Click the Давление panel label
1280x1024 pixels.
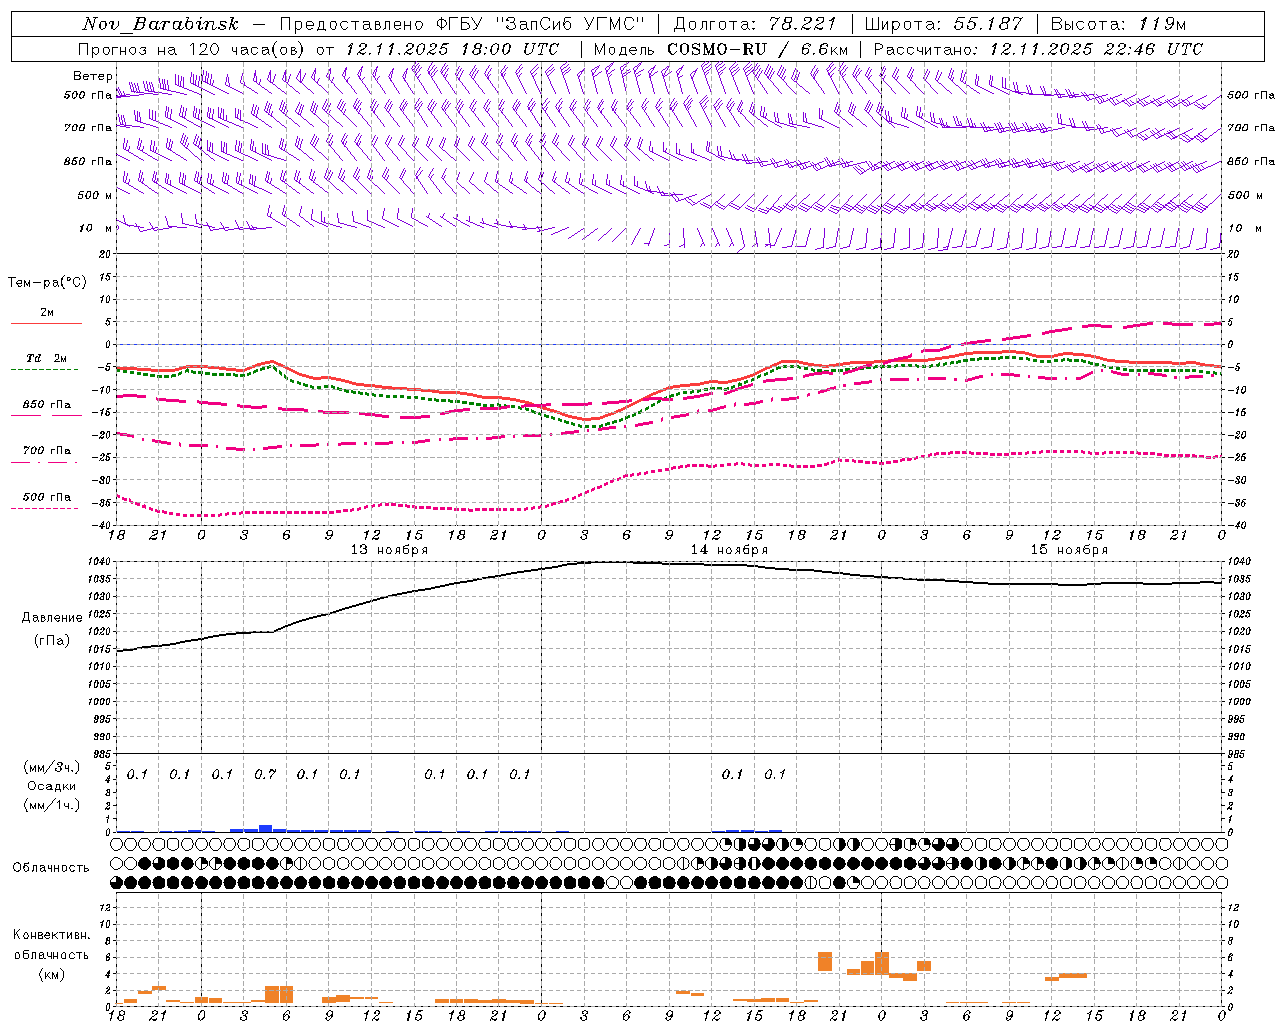click(52, 618)
